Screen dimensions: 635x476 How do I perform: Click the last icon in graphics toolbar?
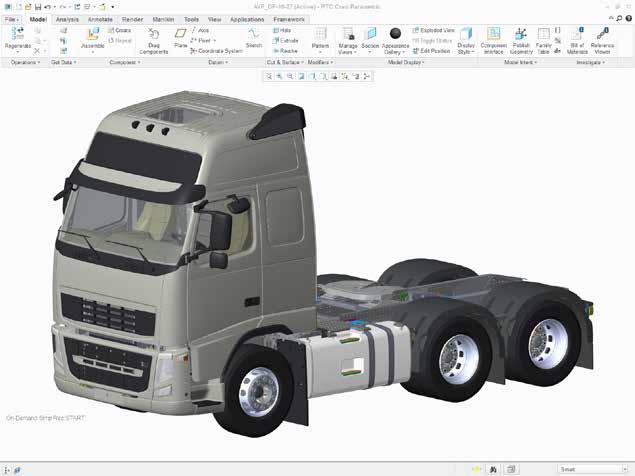367,76
